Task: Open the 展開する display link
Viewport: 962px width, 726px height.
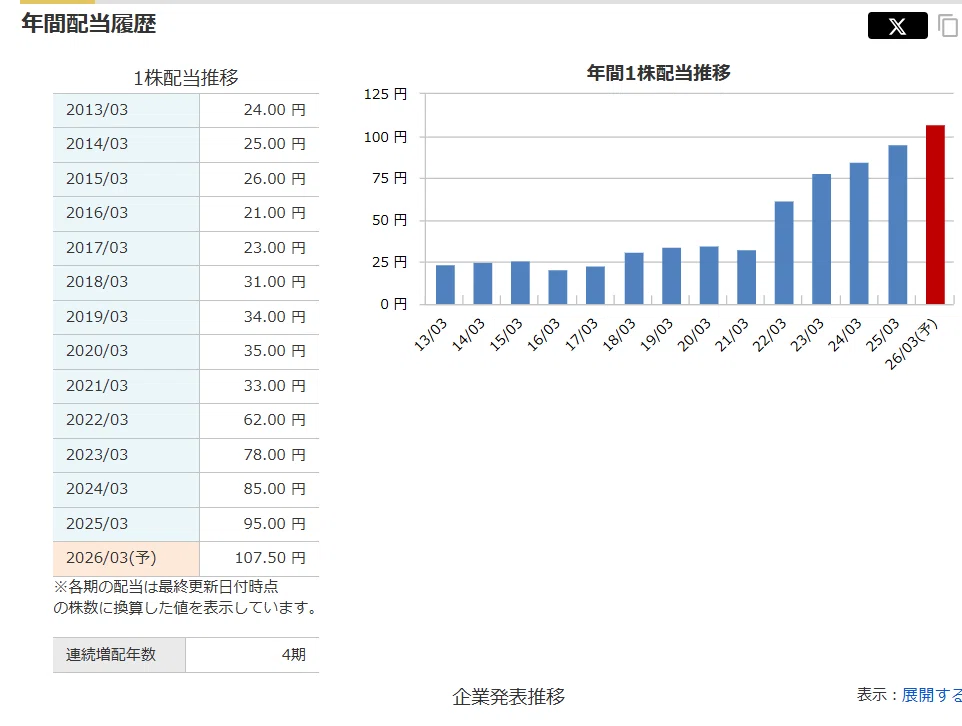Action: (931, 695)
